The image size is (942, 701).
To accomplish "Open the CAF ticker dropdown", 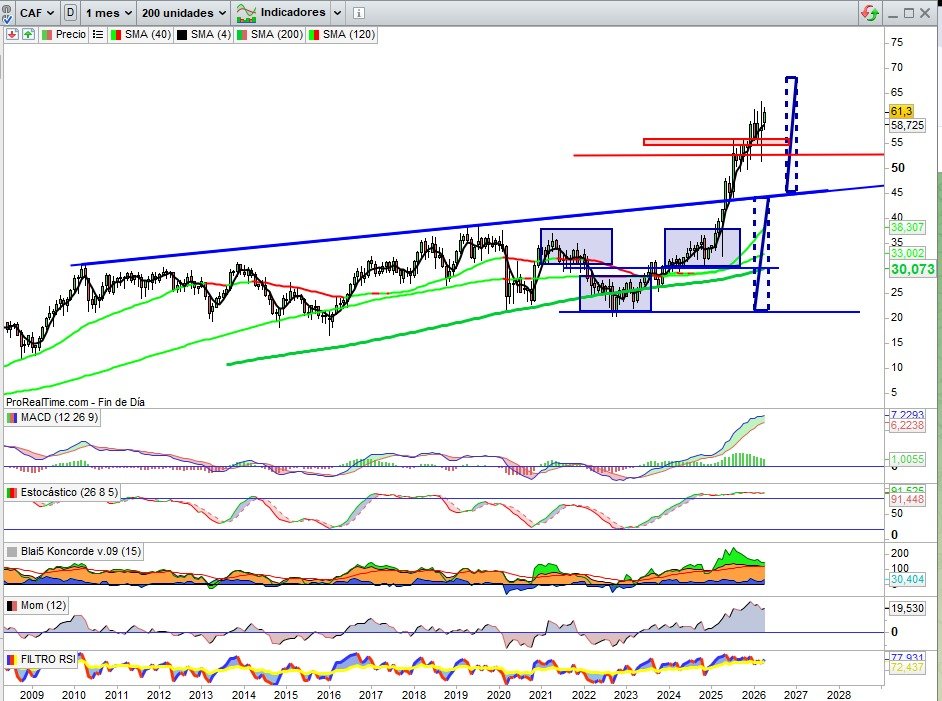I will [36, 13].
